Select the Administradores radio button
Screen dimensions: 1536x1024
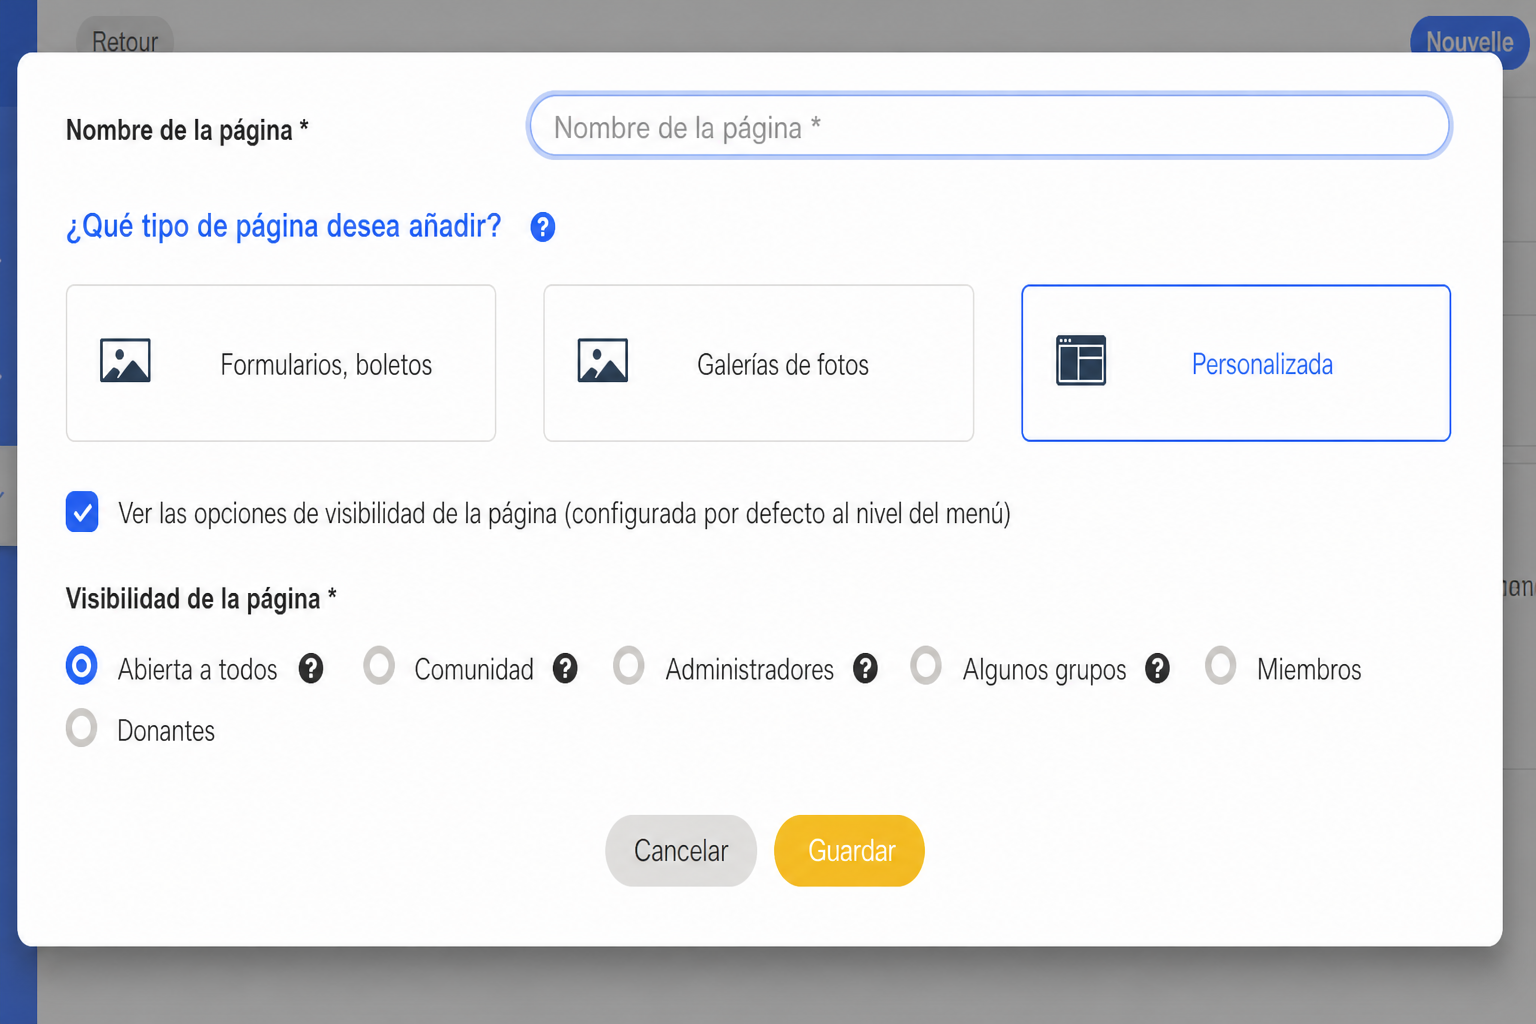(x=629, y=666)
